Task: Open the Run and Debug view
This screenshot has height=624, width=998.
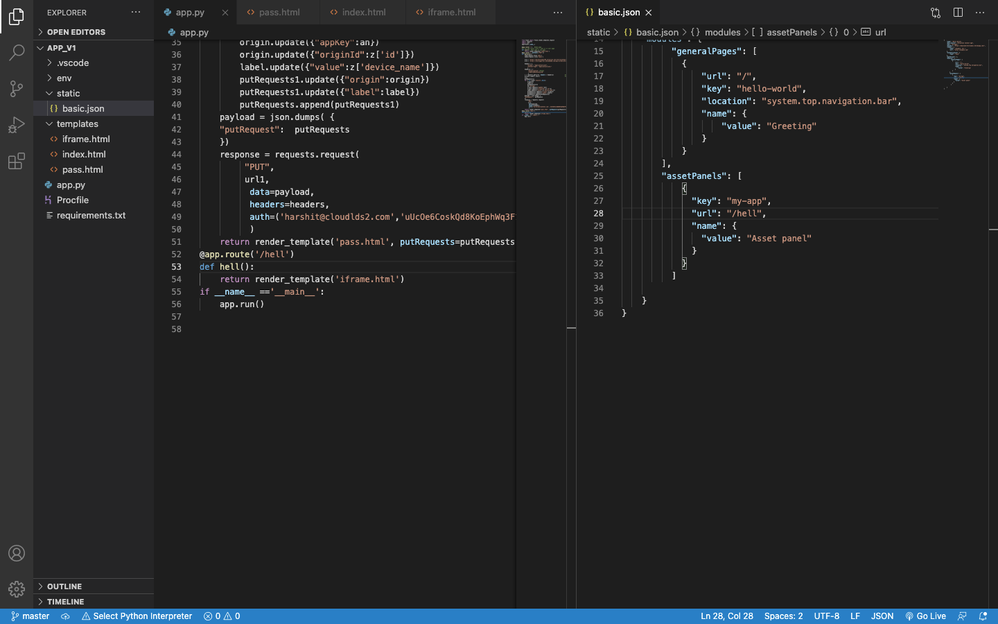Action: pos(16,125)
